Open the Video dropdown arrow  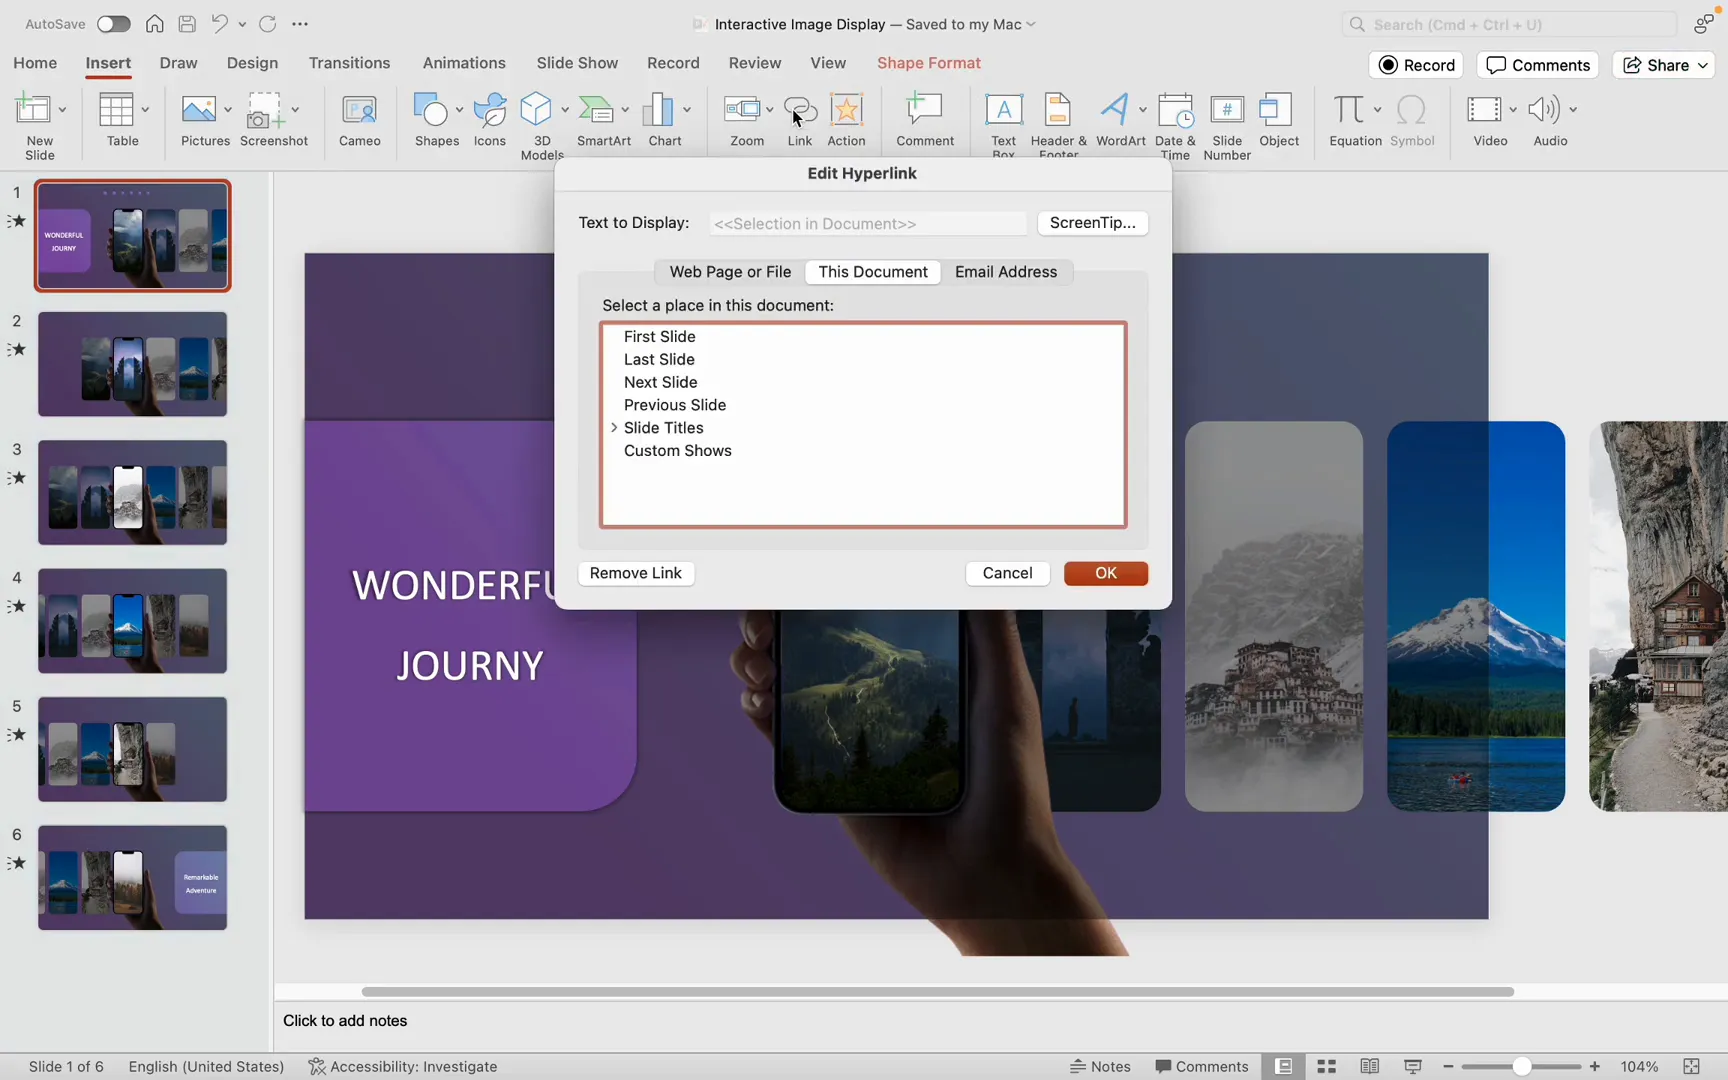(1513, 110)
